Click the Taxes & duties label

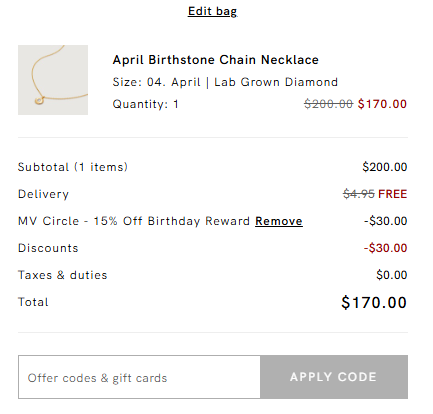click(63, 275)
